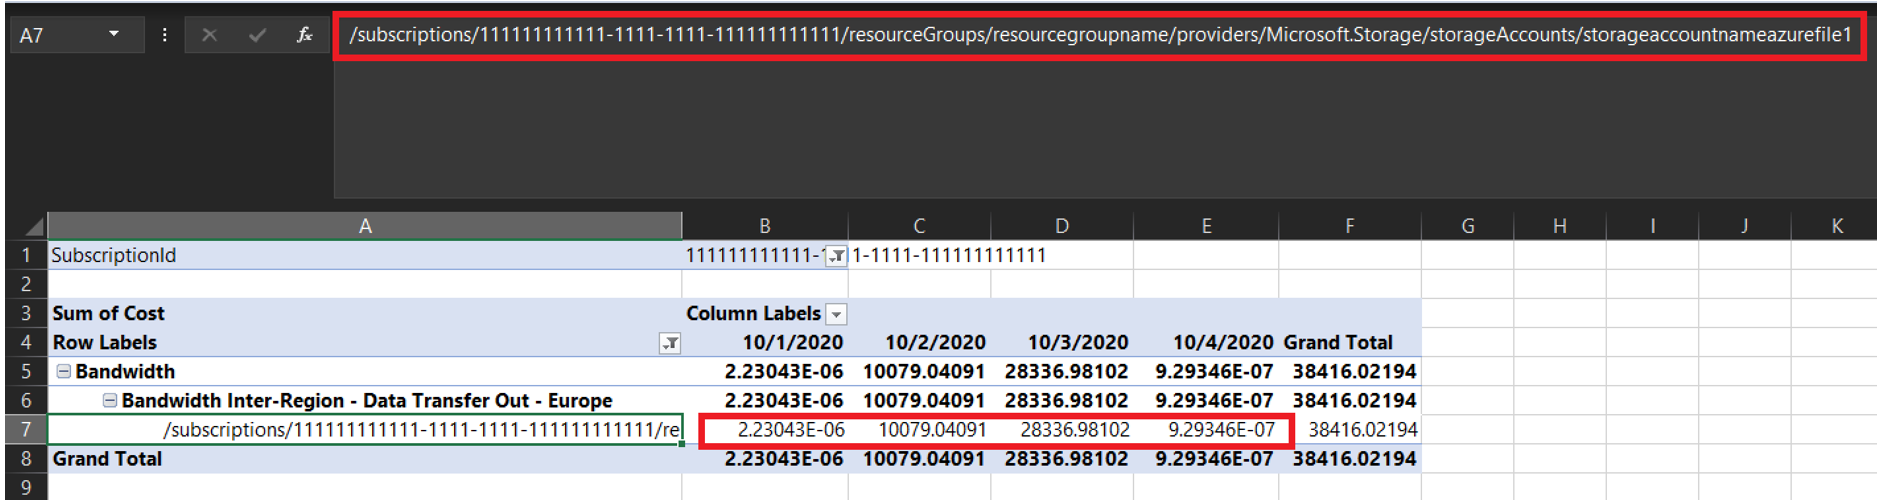
Task: Click the subscription ID value in B1
Action: 865,256
